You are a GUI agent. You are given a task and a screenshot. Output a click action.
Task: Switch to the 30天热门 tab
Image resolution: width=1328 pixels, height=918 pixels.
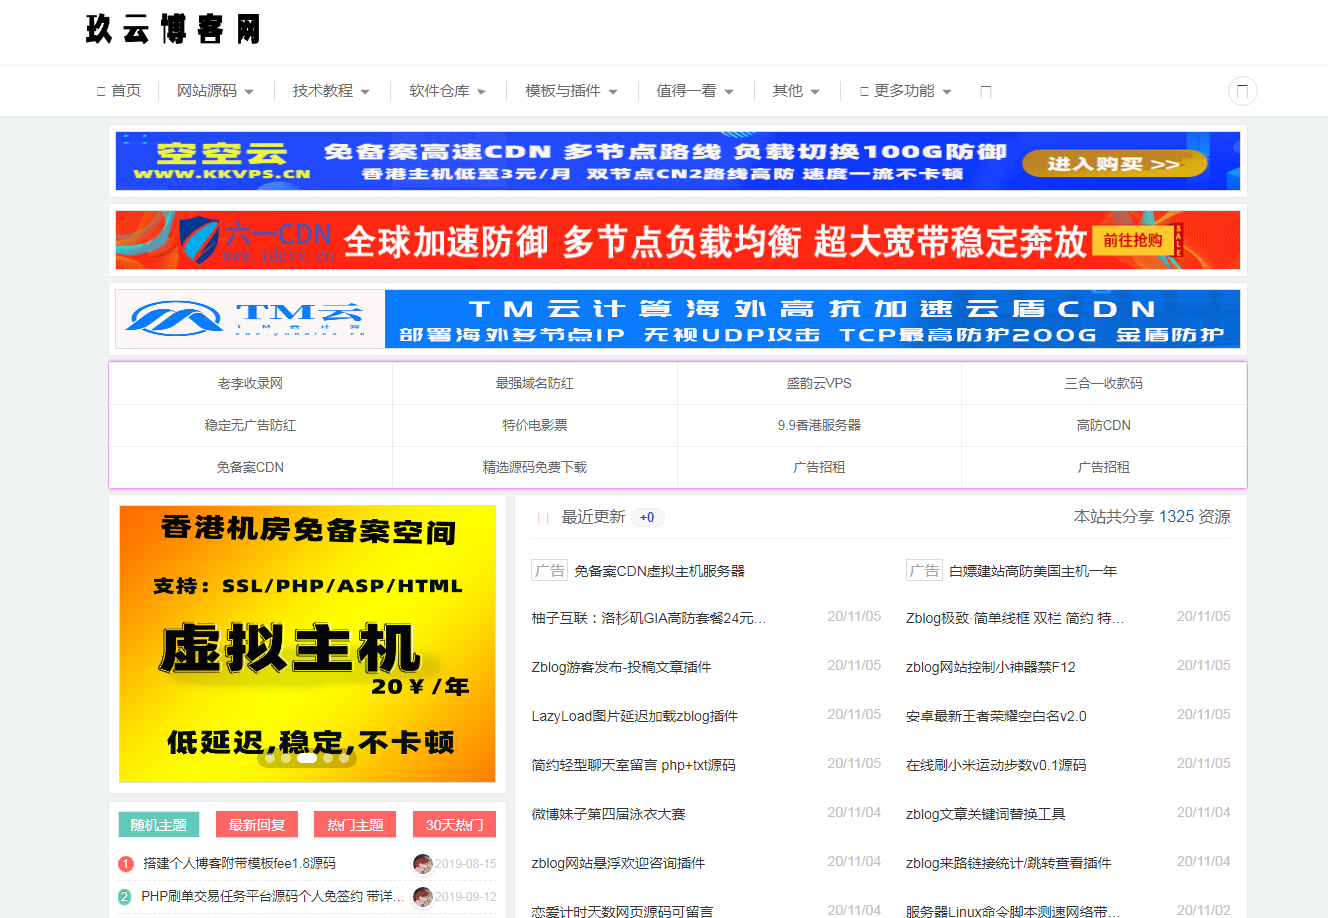(x=454, y=825)
